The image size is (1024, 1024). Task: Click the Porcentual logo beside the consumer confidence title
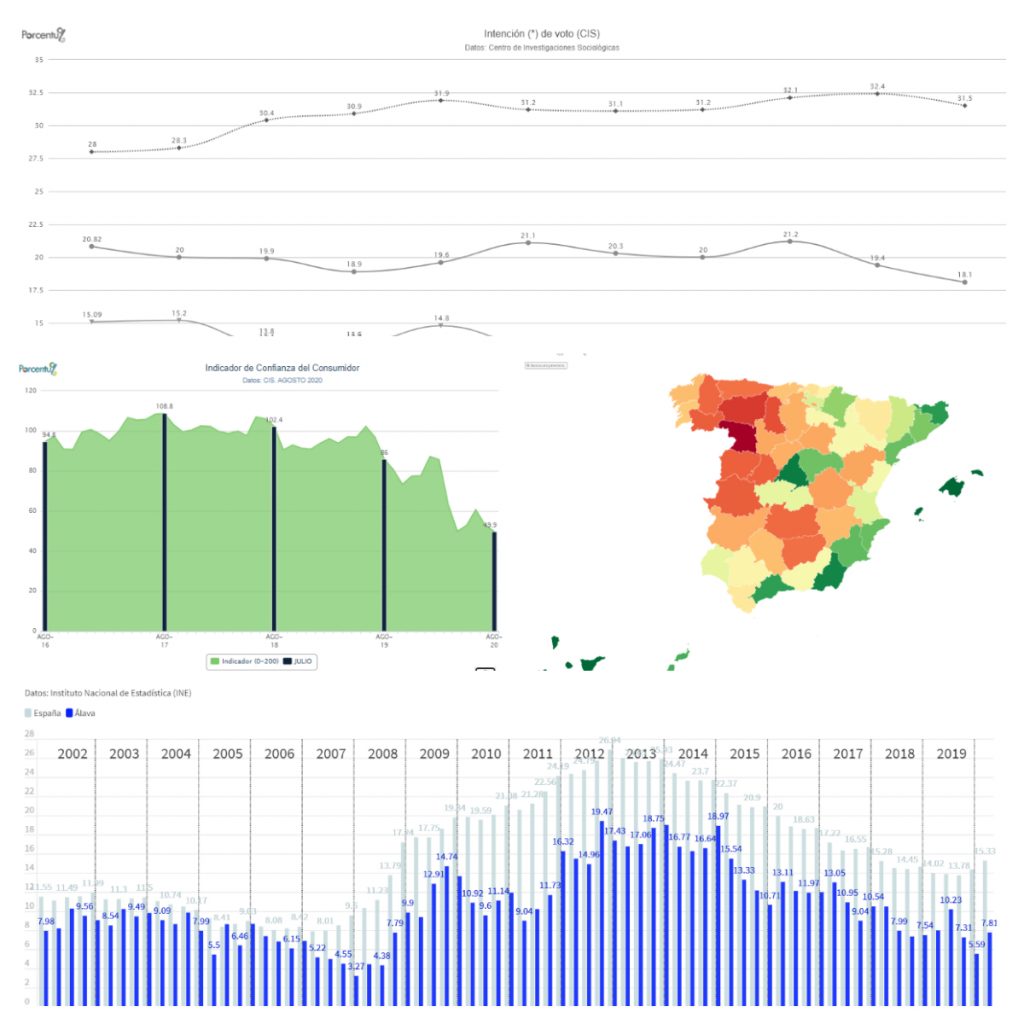coord(38,369)
